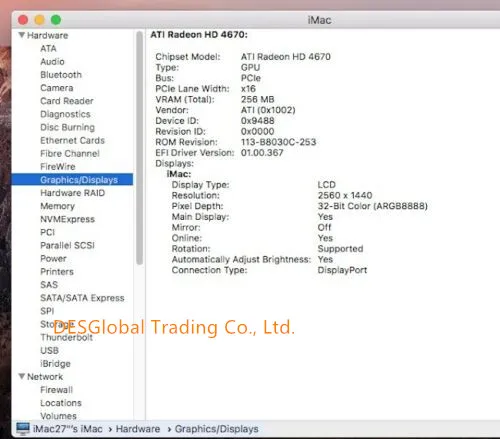
Task: Open the SAS entry
Action: (x=49, y=285)
